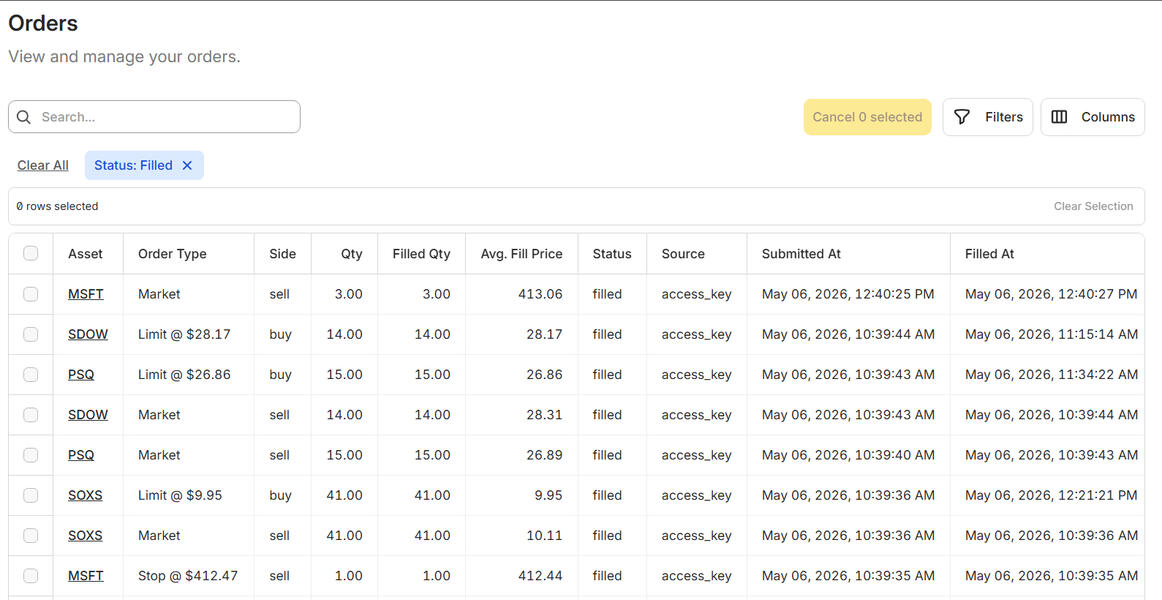The width and height of the screenshot is (1162, 600).
Task: Check the SDOW Limit @ $28.17 row
Action: click(x=30, y=334)
